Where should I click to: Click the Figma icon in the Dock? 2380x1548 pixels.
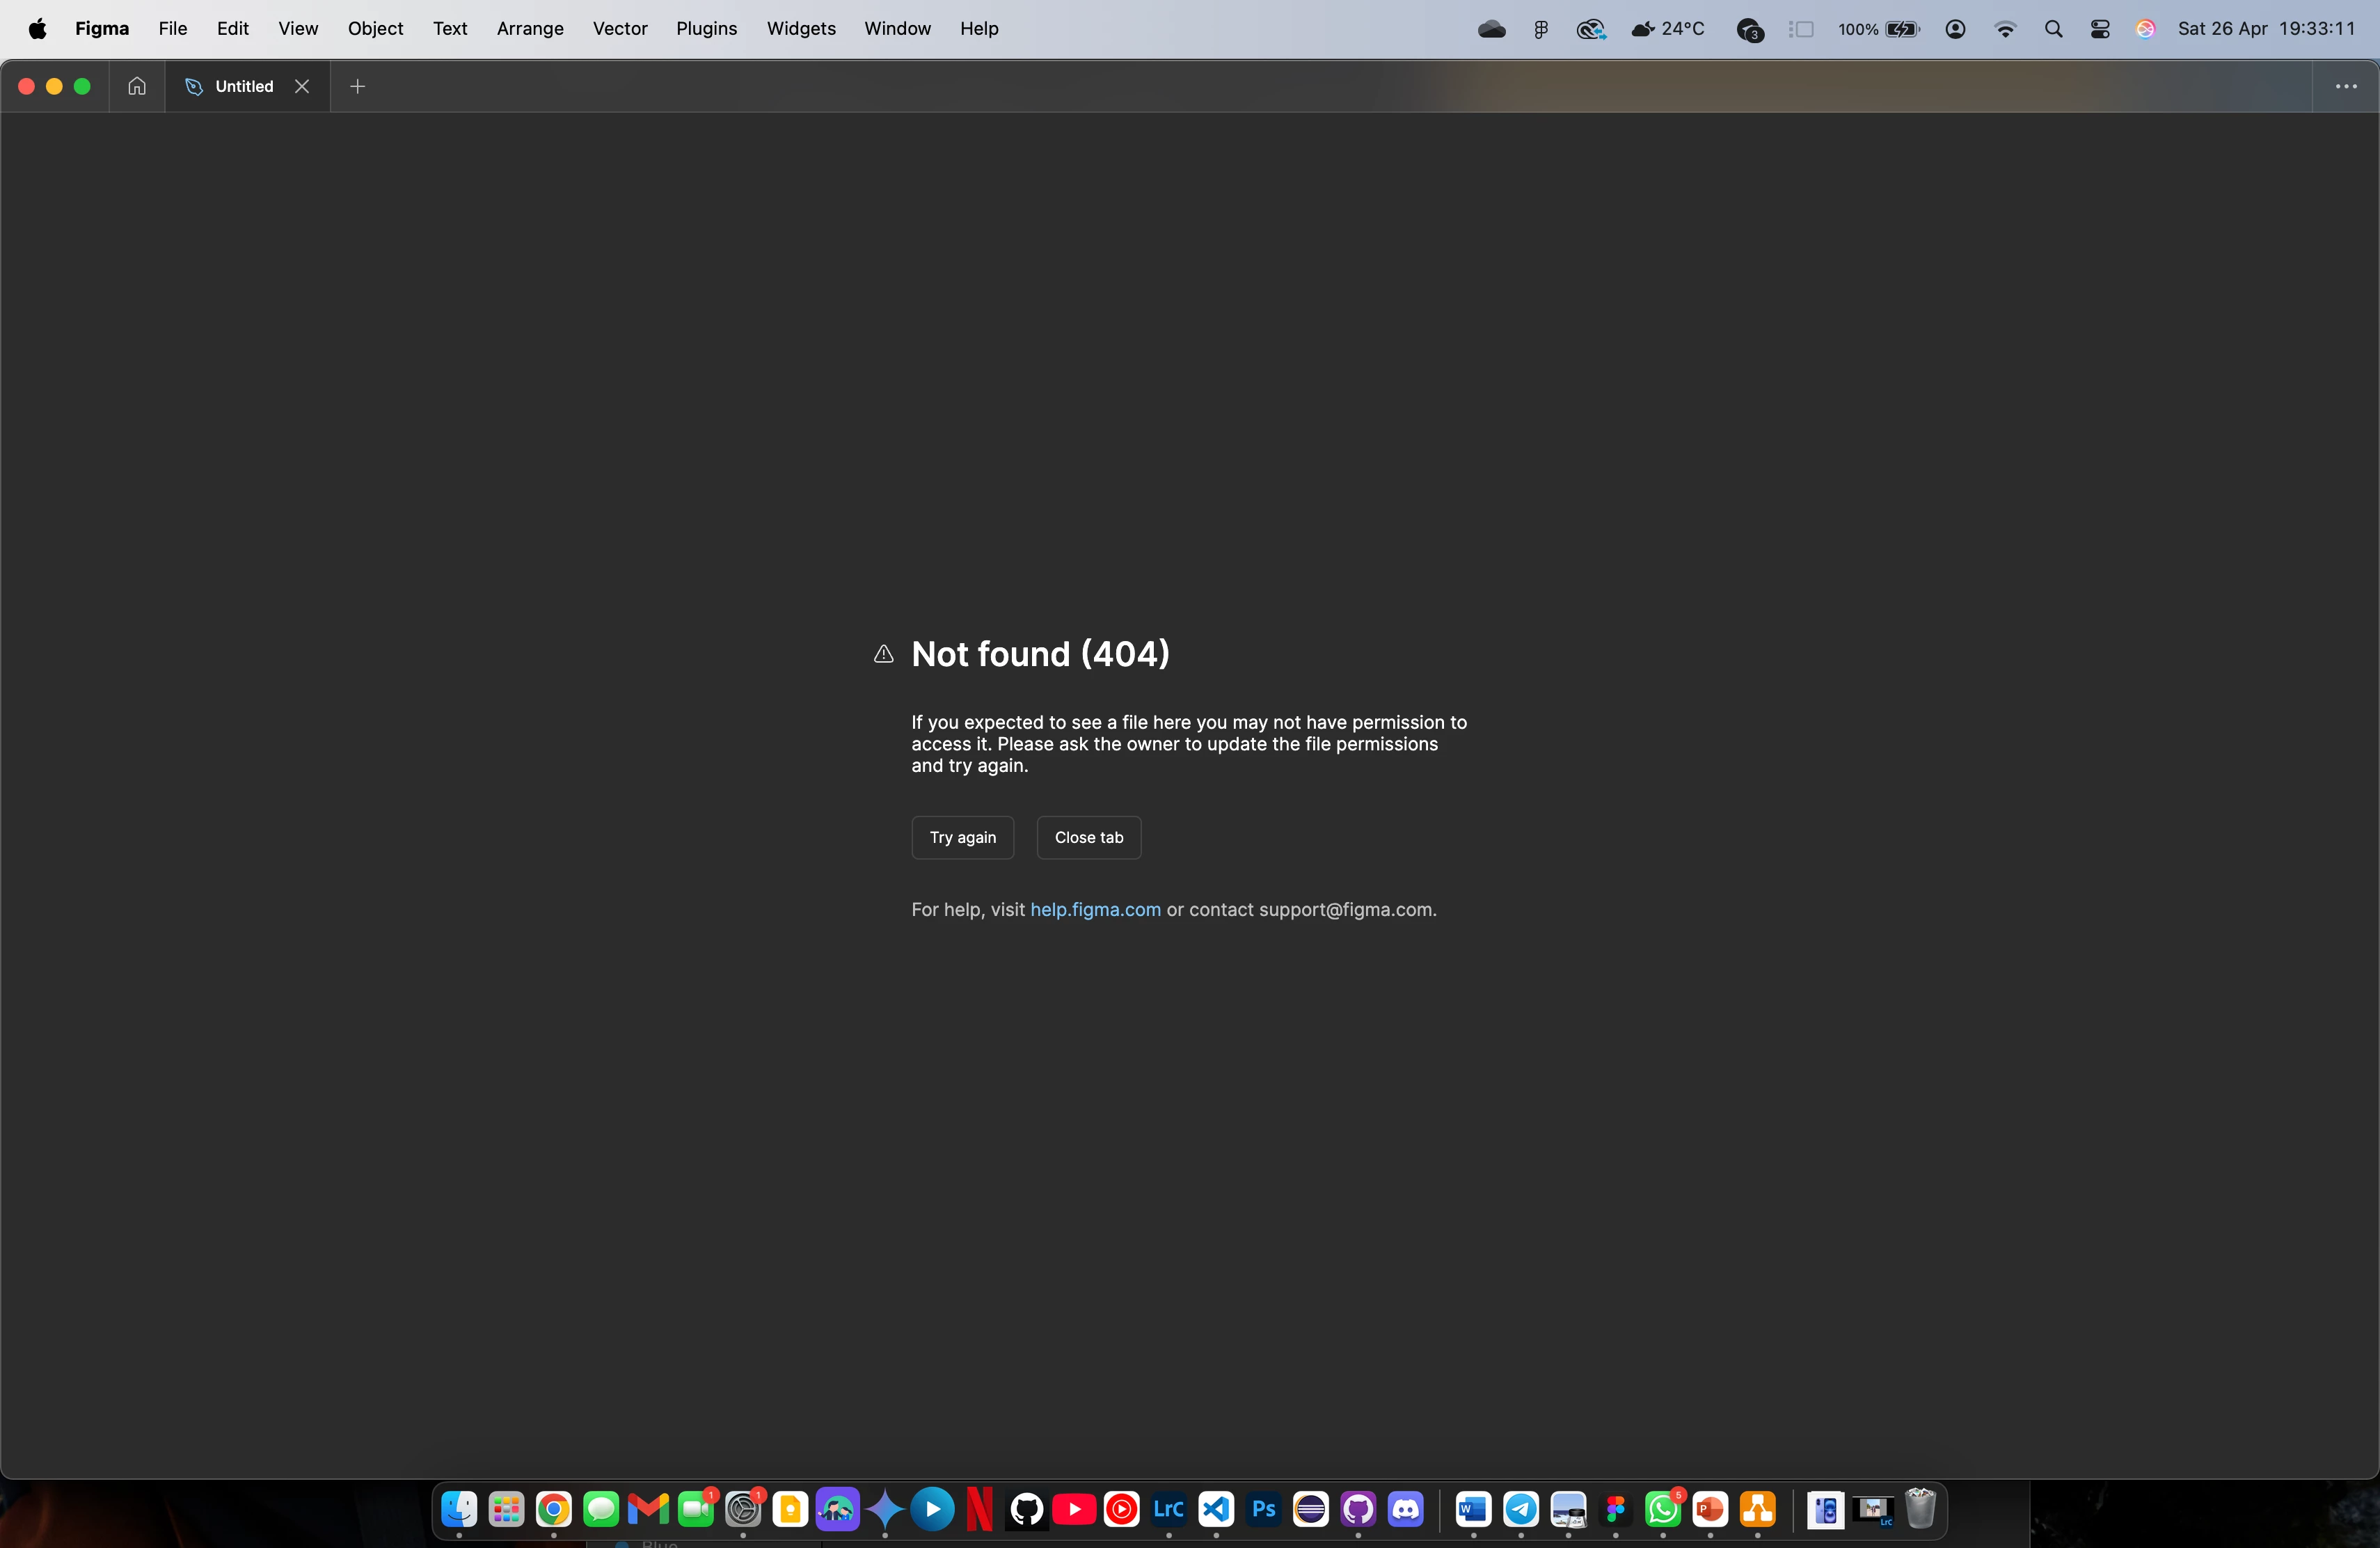coord(1616,1509)
